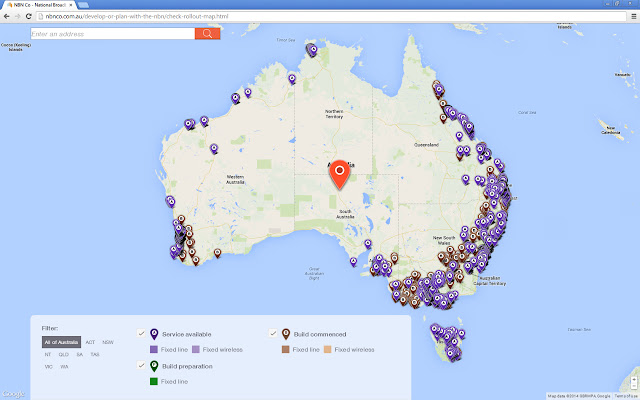Image resolution: width=640 pixels, height=400 pixels.
Task: Click the South Australia map label
Action: pos(345,214)
